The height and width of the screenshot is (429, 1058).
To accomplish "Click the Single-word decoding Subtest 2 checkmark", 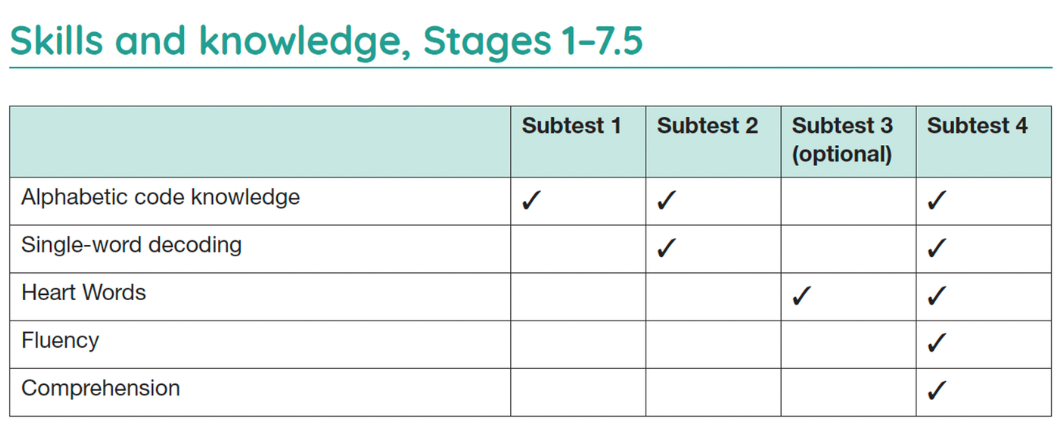I will coord(666,248).
